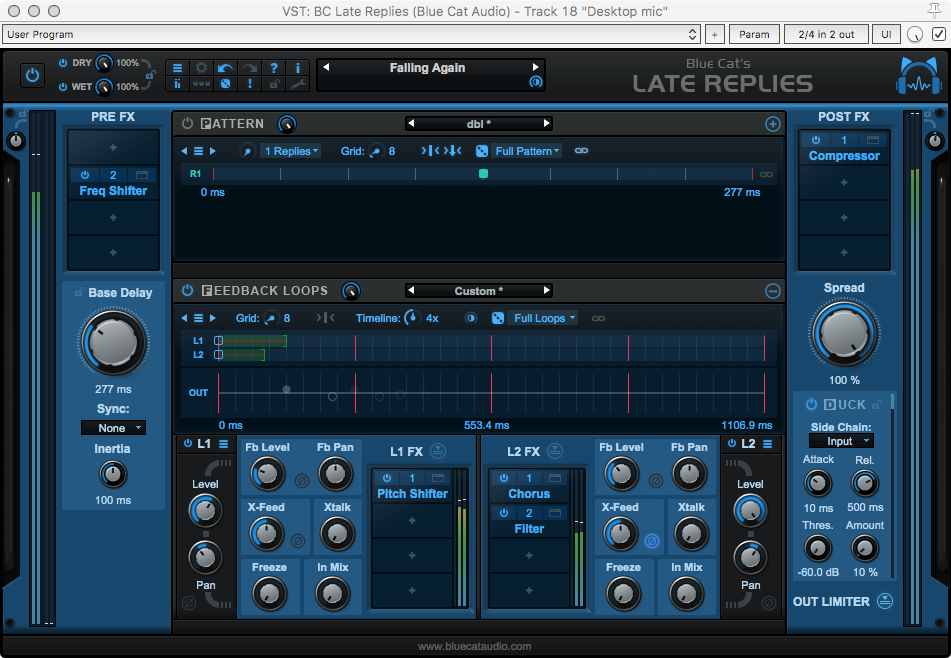Open the 1 Replies dropdown
Screen dimensions: 951x658
tap(291, 151)
